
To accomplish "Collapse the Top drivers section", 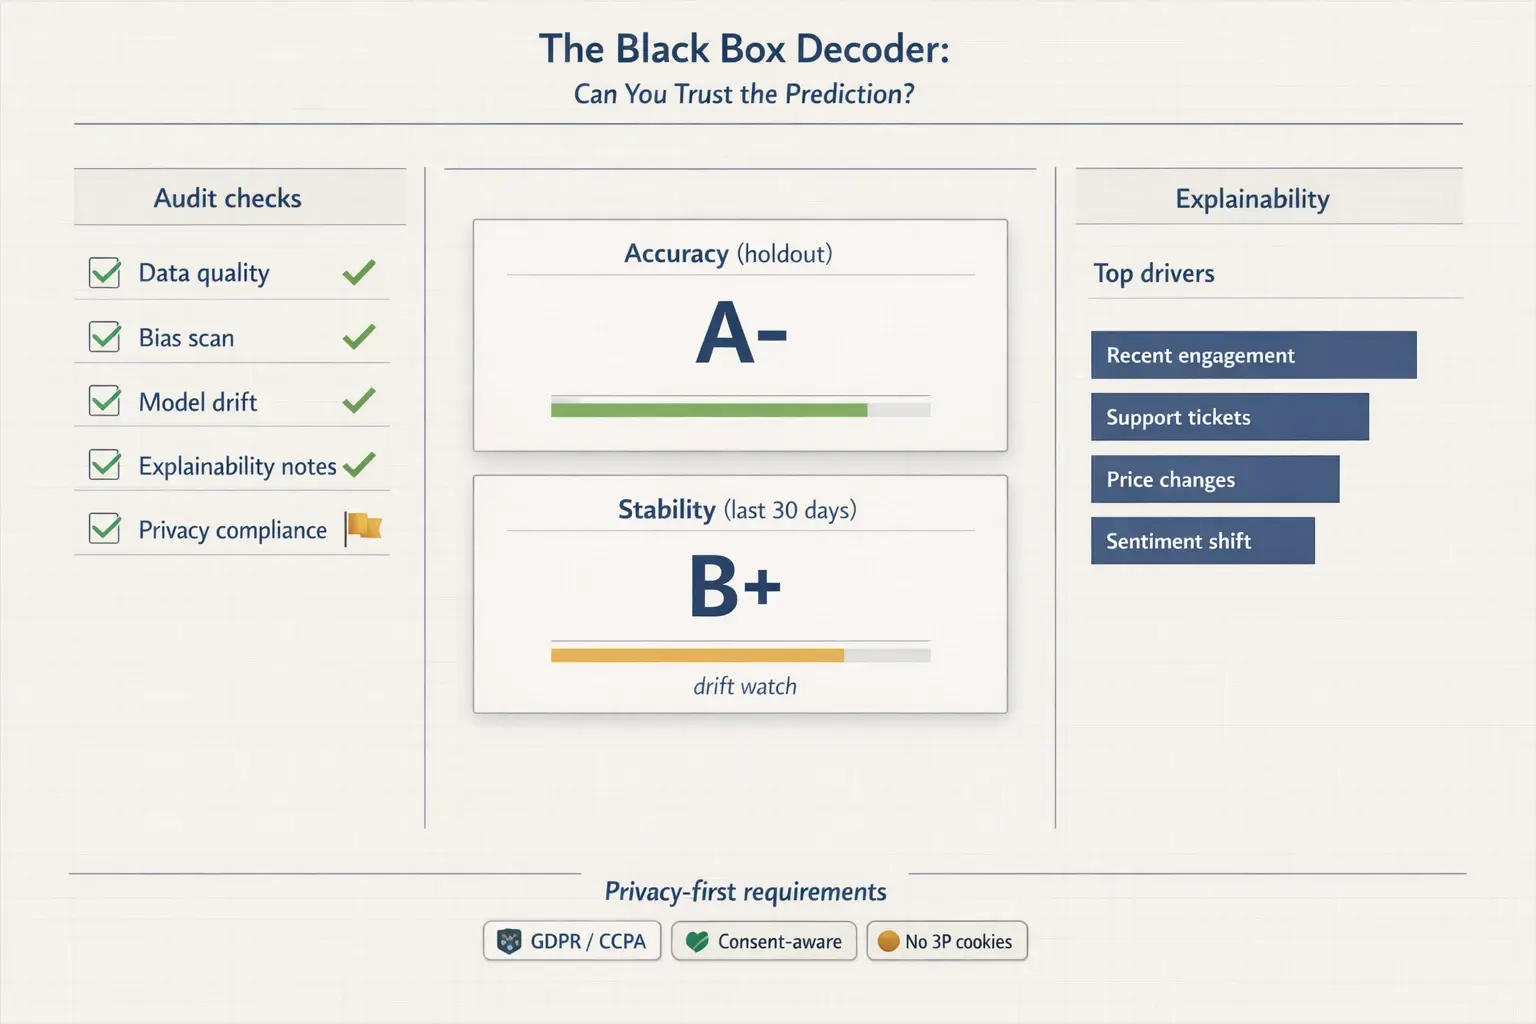I will pos(1154,273).
